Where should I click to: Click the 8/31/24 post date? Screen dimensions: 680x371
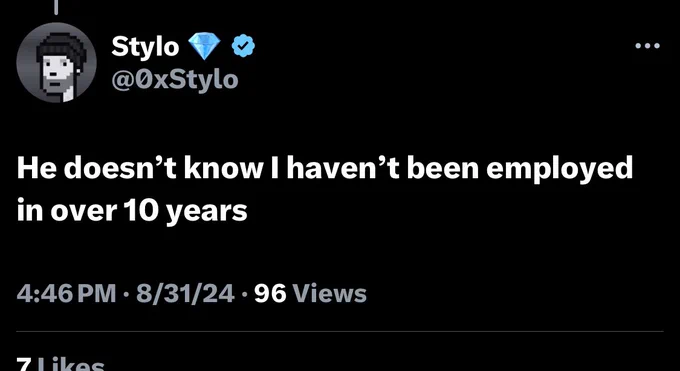(185, 293)
